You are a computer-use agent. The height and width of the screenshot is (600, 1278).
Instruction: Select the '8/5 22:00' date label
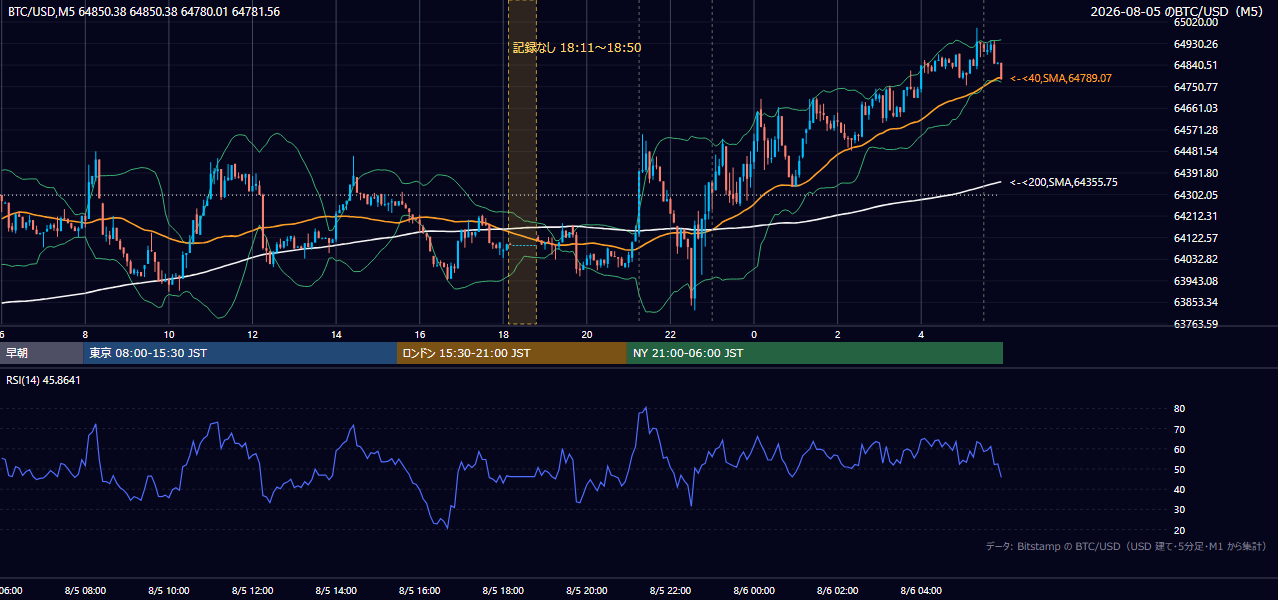[670, 591]
